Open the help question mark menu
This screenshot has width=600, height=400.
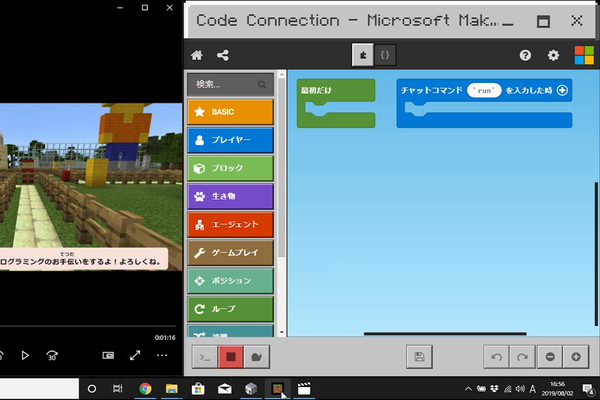pos(525,56)
